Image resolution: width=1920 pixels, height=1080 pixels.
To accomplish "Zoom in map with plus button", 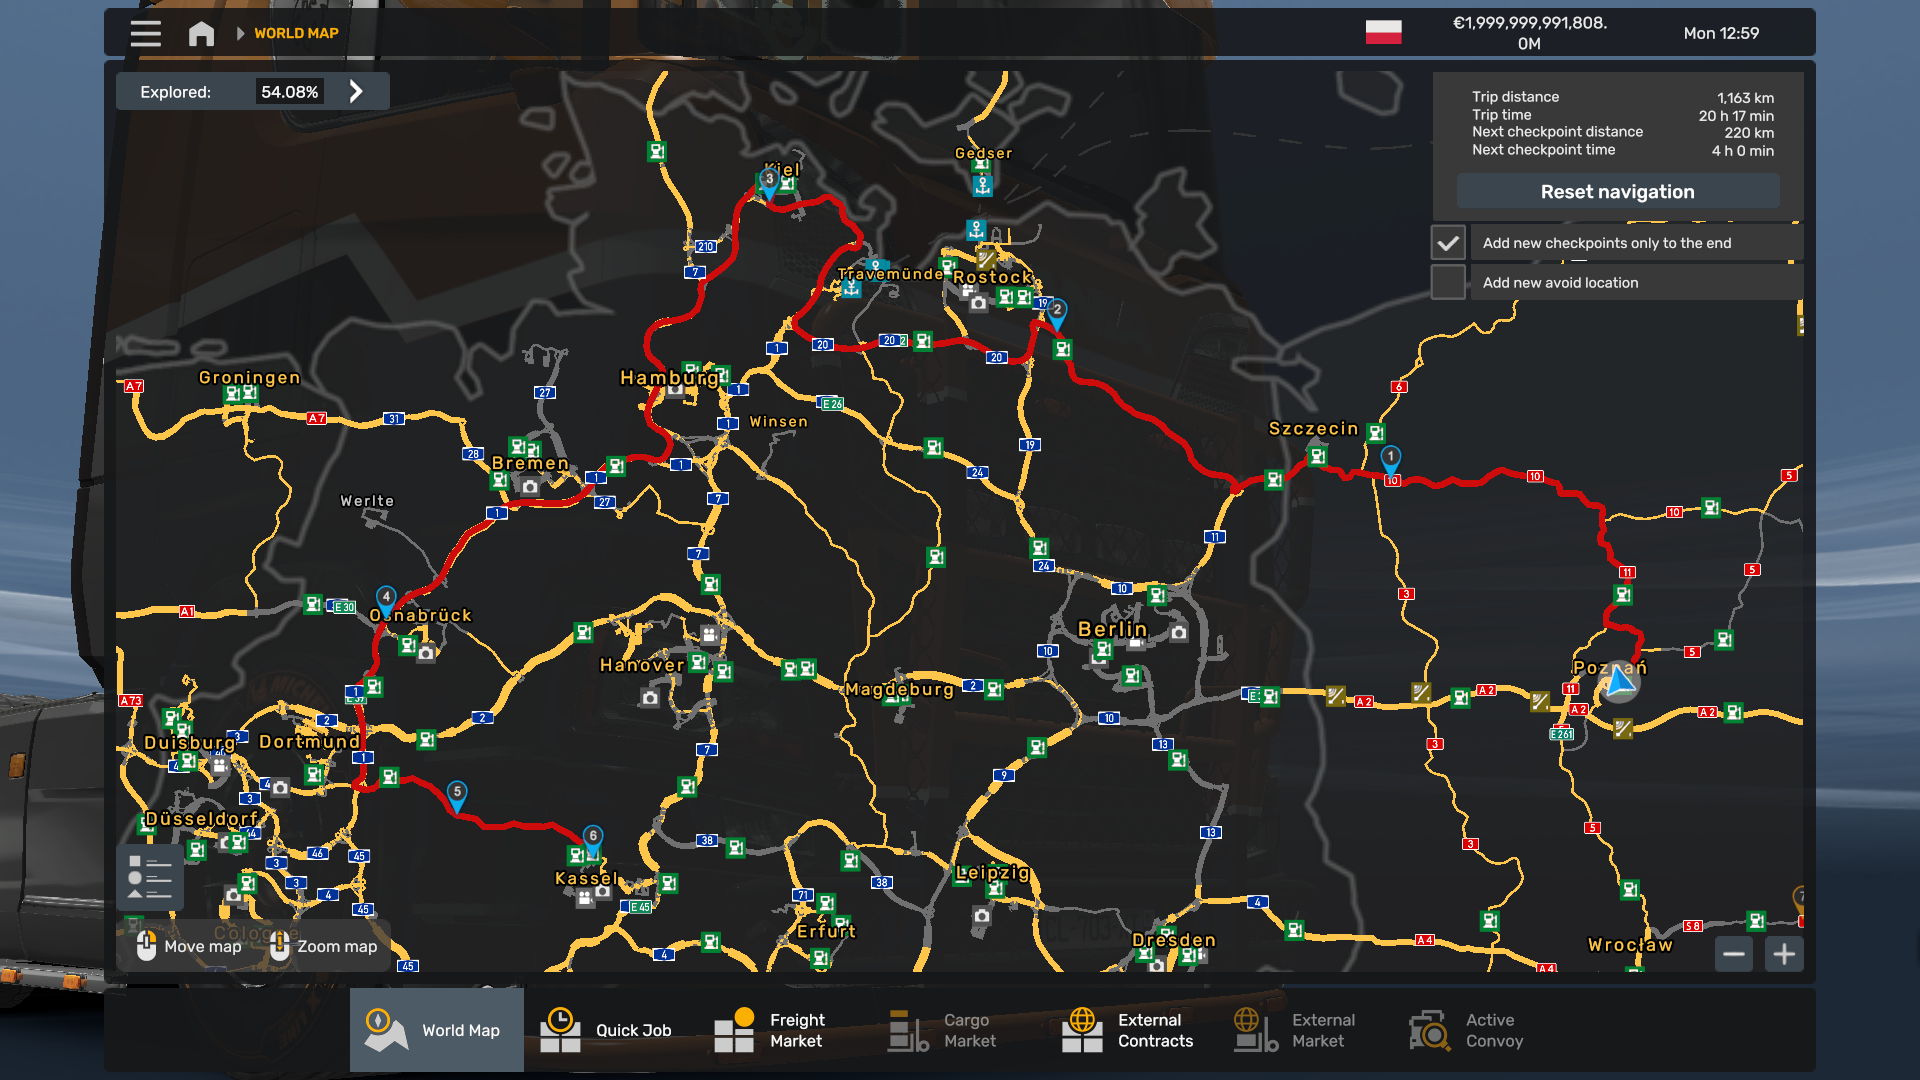I will click(x=1784, y=954).
